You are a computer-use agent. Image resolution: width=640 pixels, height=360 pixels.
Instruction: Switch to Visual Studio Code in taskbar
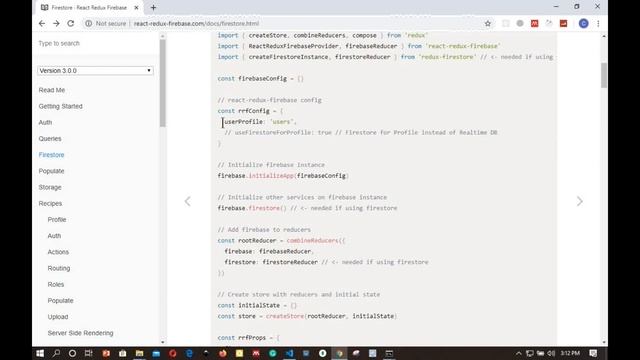pos(290,353)
